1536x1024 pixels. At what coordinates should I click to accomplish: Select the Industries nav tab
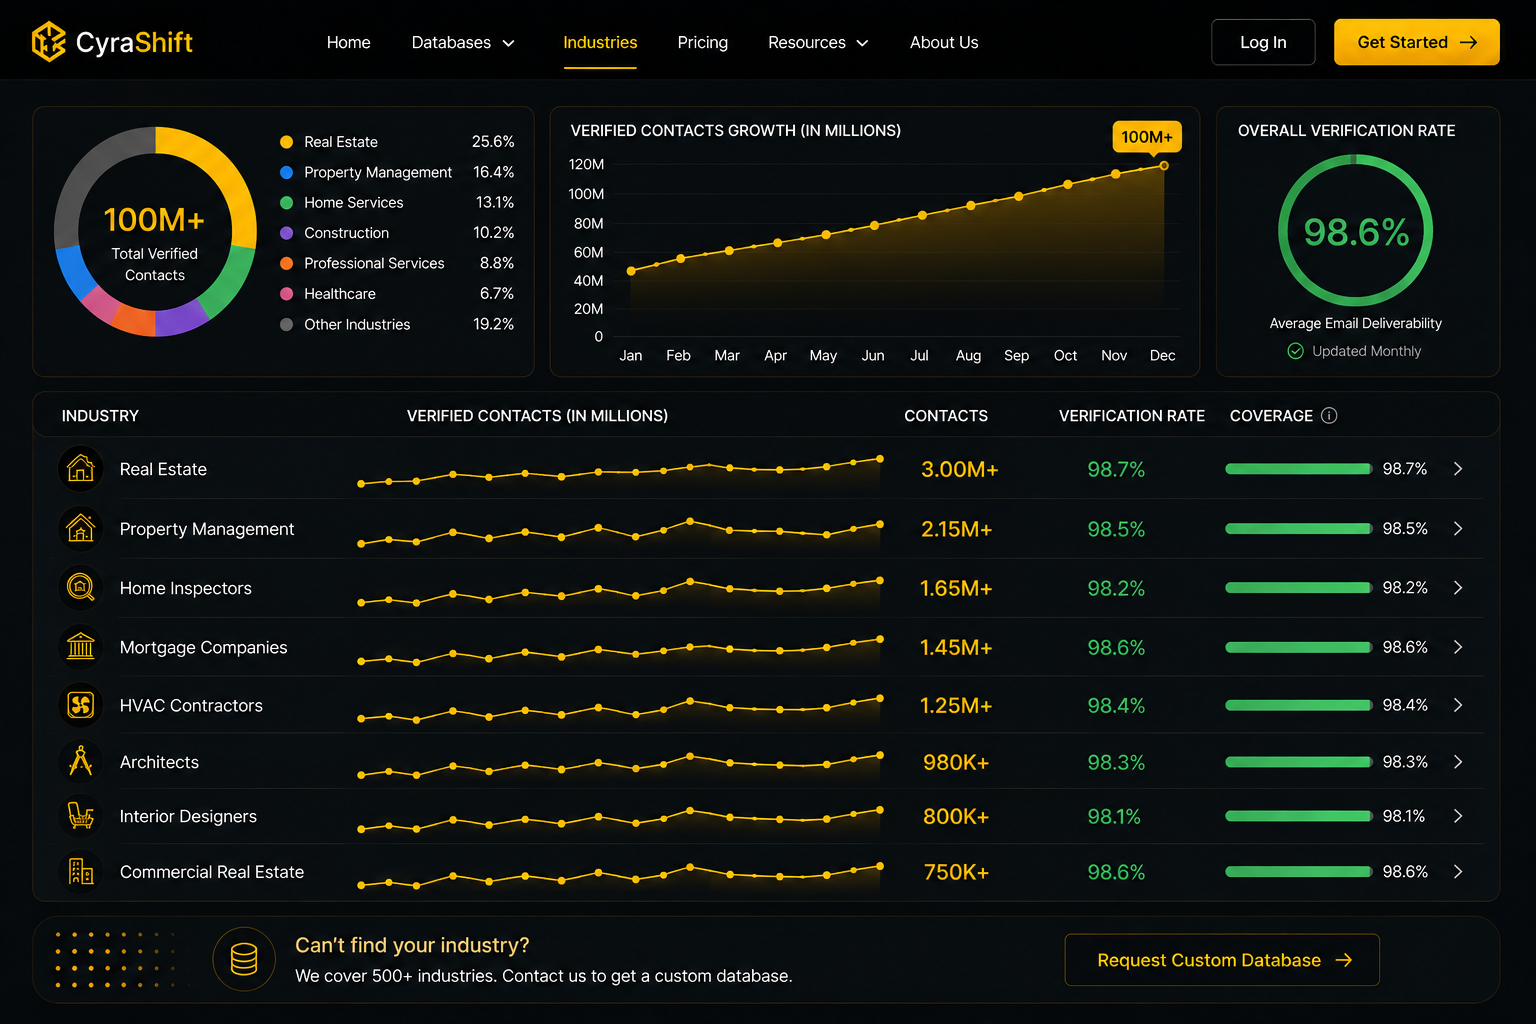600,42
